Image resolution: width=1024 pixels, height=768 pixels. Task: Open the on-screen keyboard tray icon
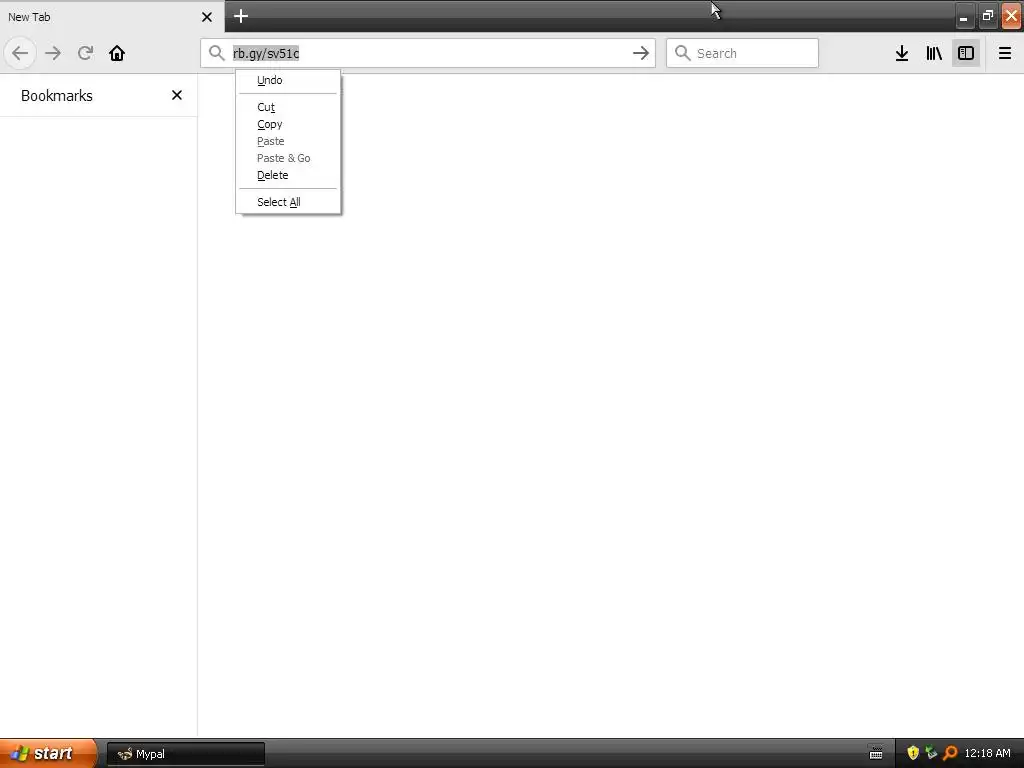[x=876, y=753]
